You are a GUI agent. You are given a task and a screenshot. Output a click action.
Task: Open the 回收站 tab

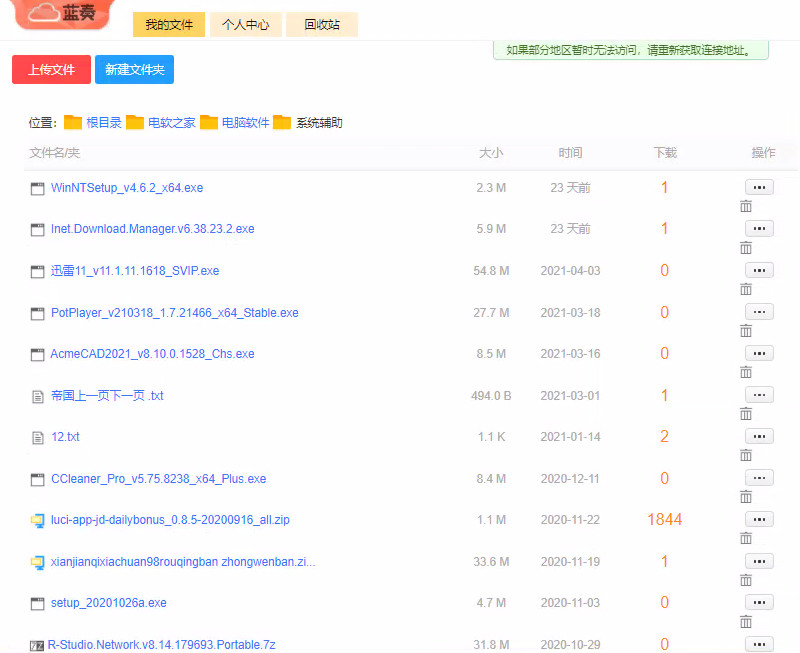tap(322, 24)
